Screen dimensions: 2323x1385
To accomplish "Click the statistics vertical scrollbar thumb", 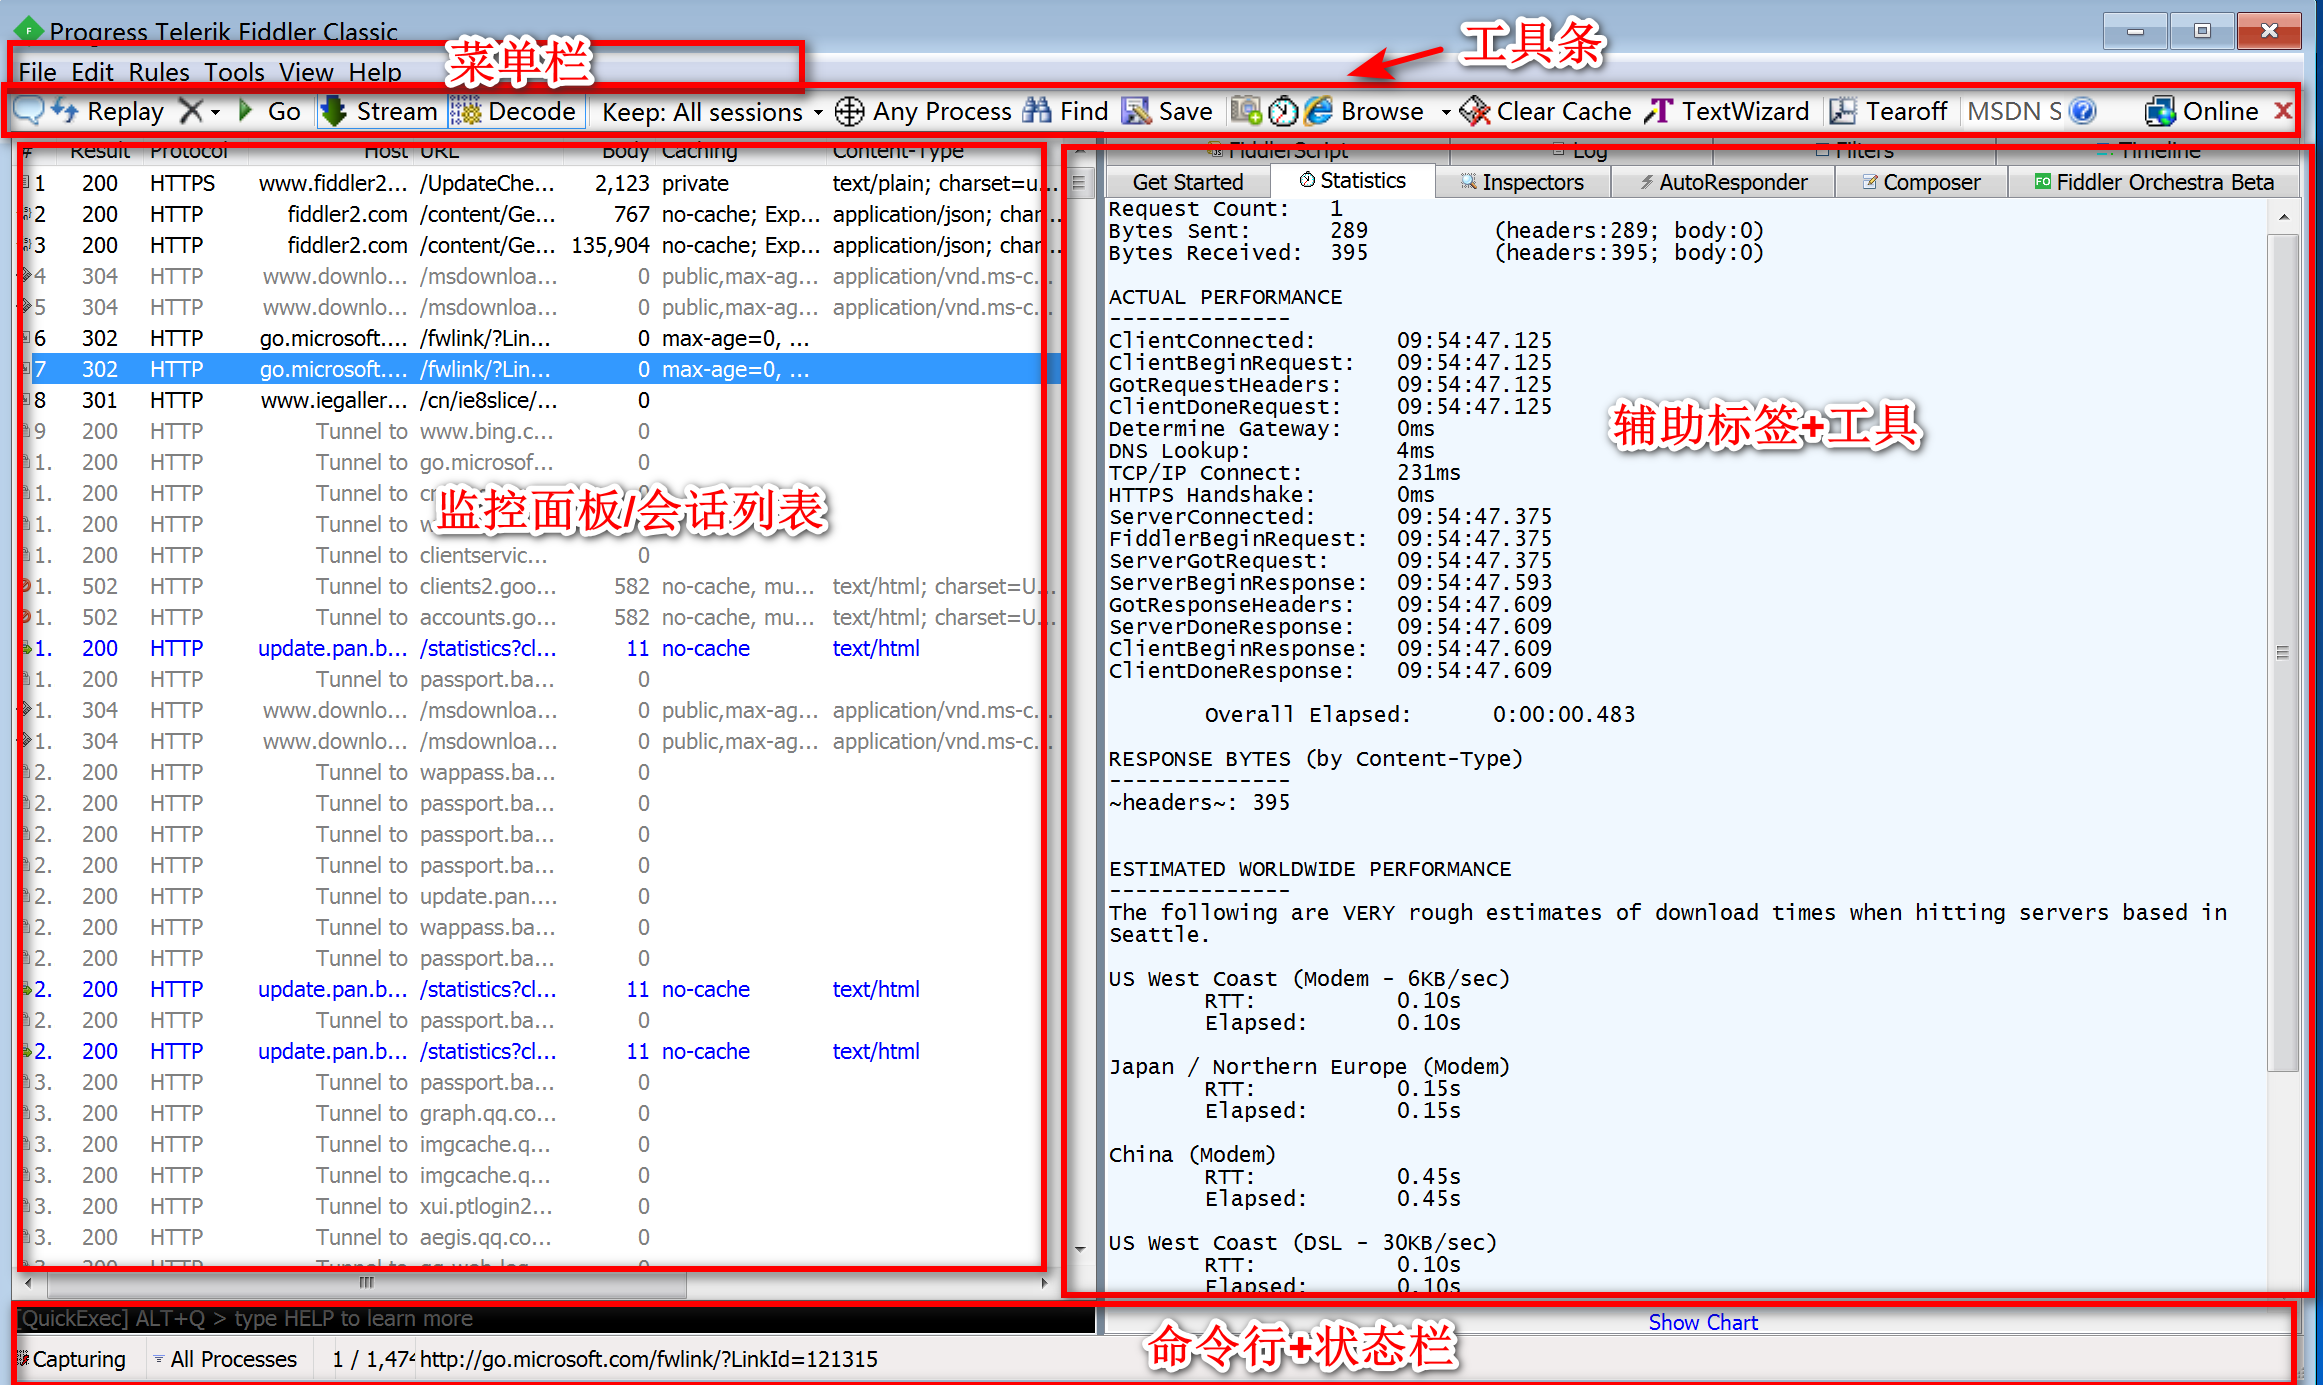I will [x=2282, y=652].
